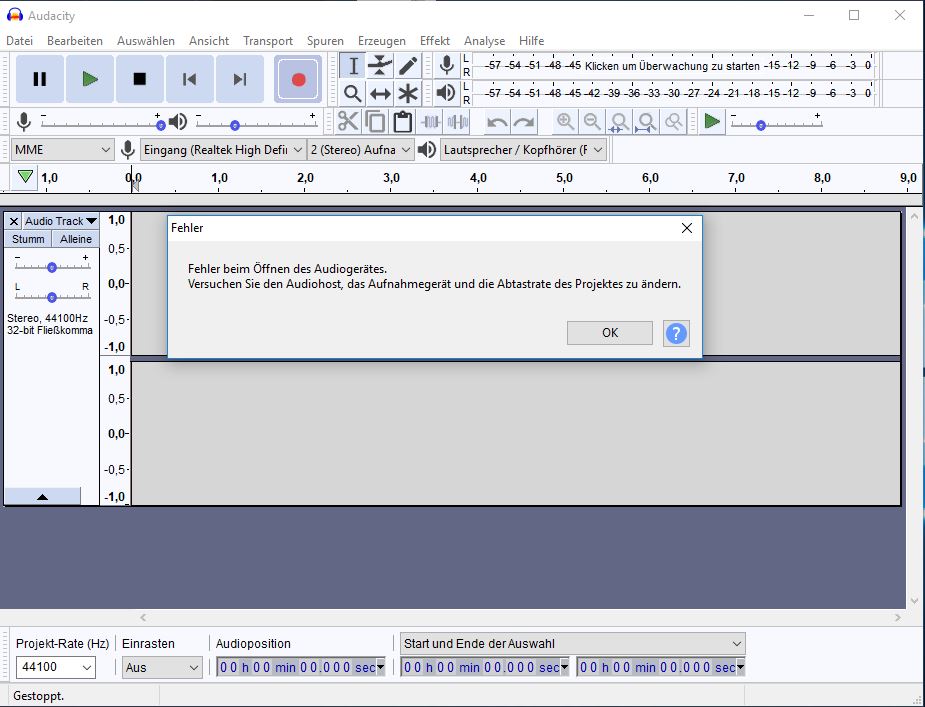Click the Pause transport button

pos(40,79)
